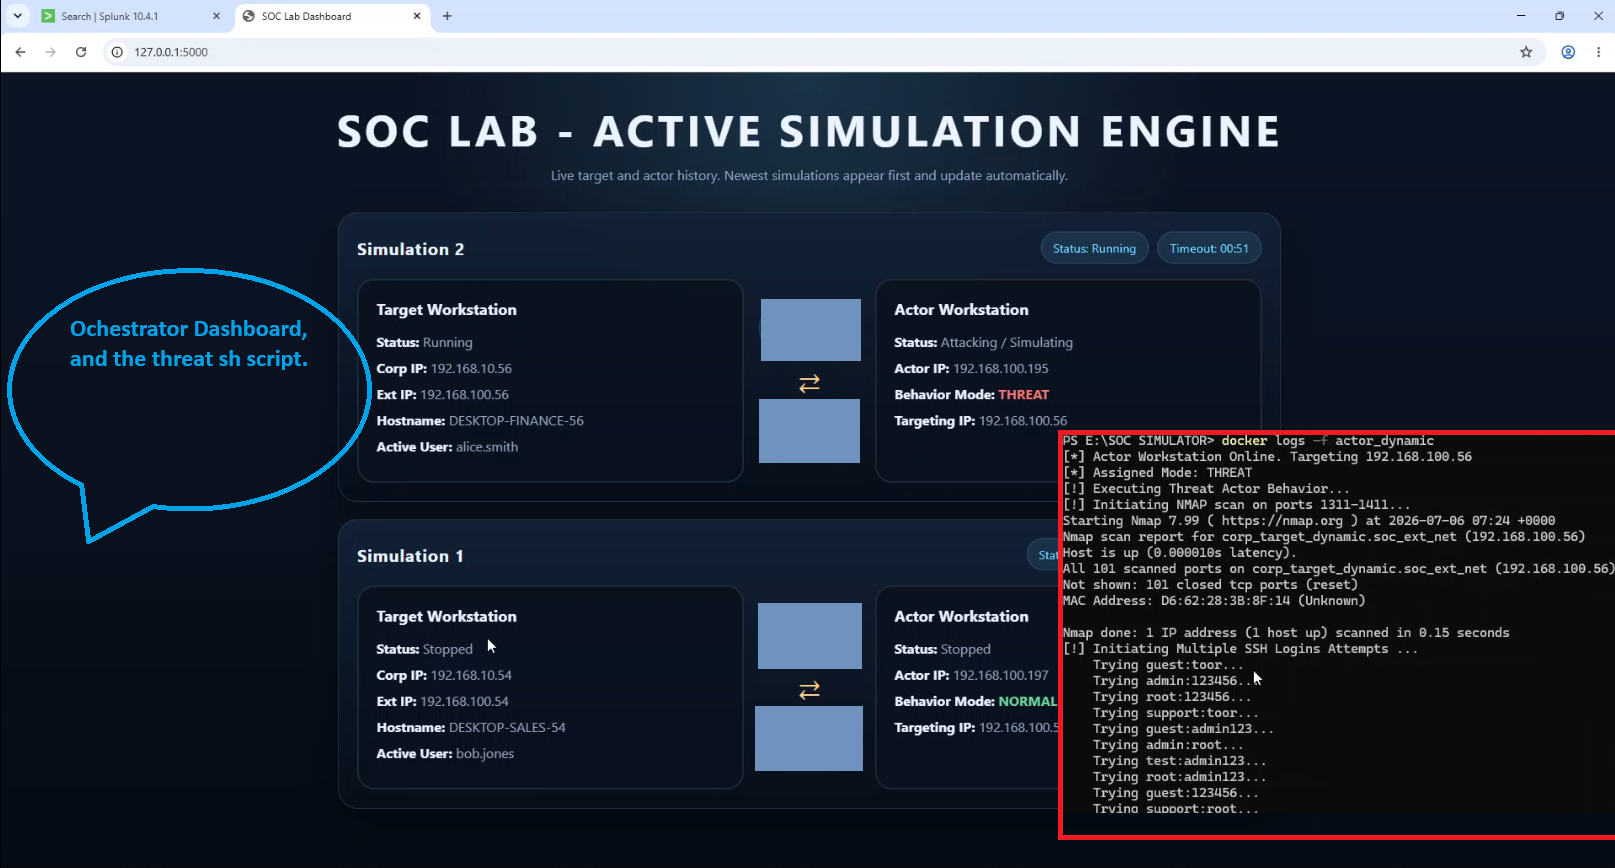This screenshot has height=868, width=1615.
Task: Click Actor IP 192.168.100.195
Action: coord(971,369)
